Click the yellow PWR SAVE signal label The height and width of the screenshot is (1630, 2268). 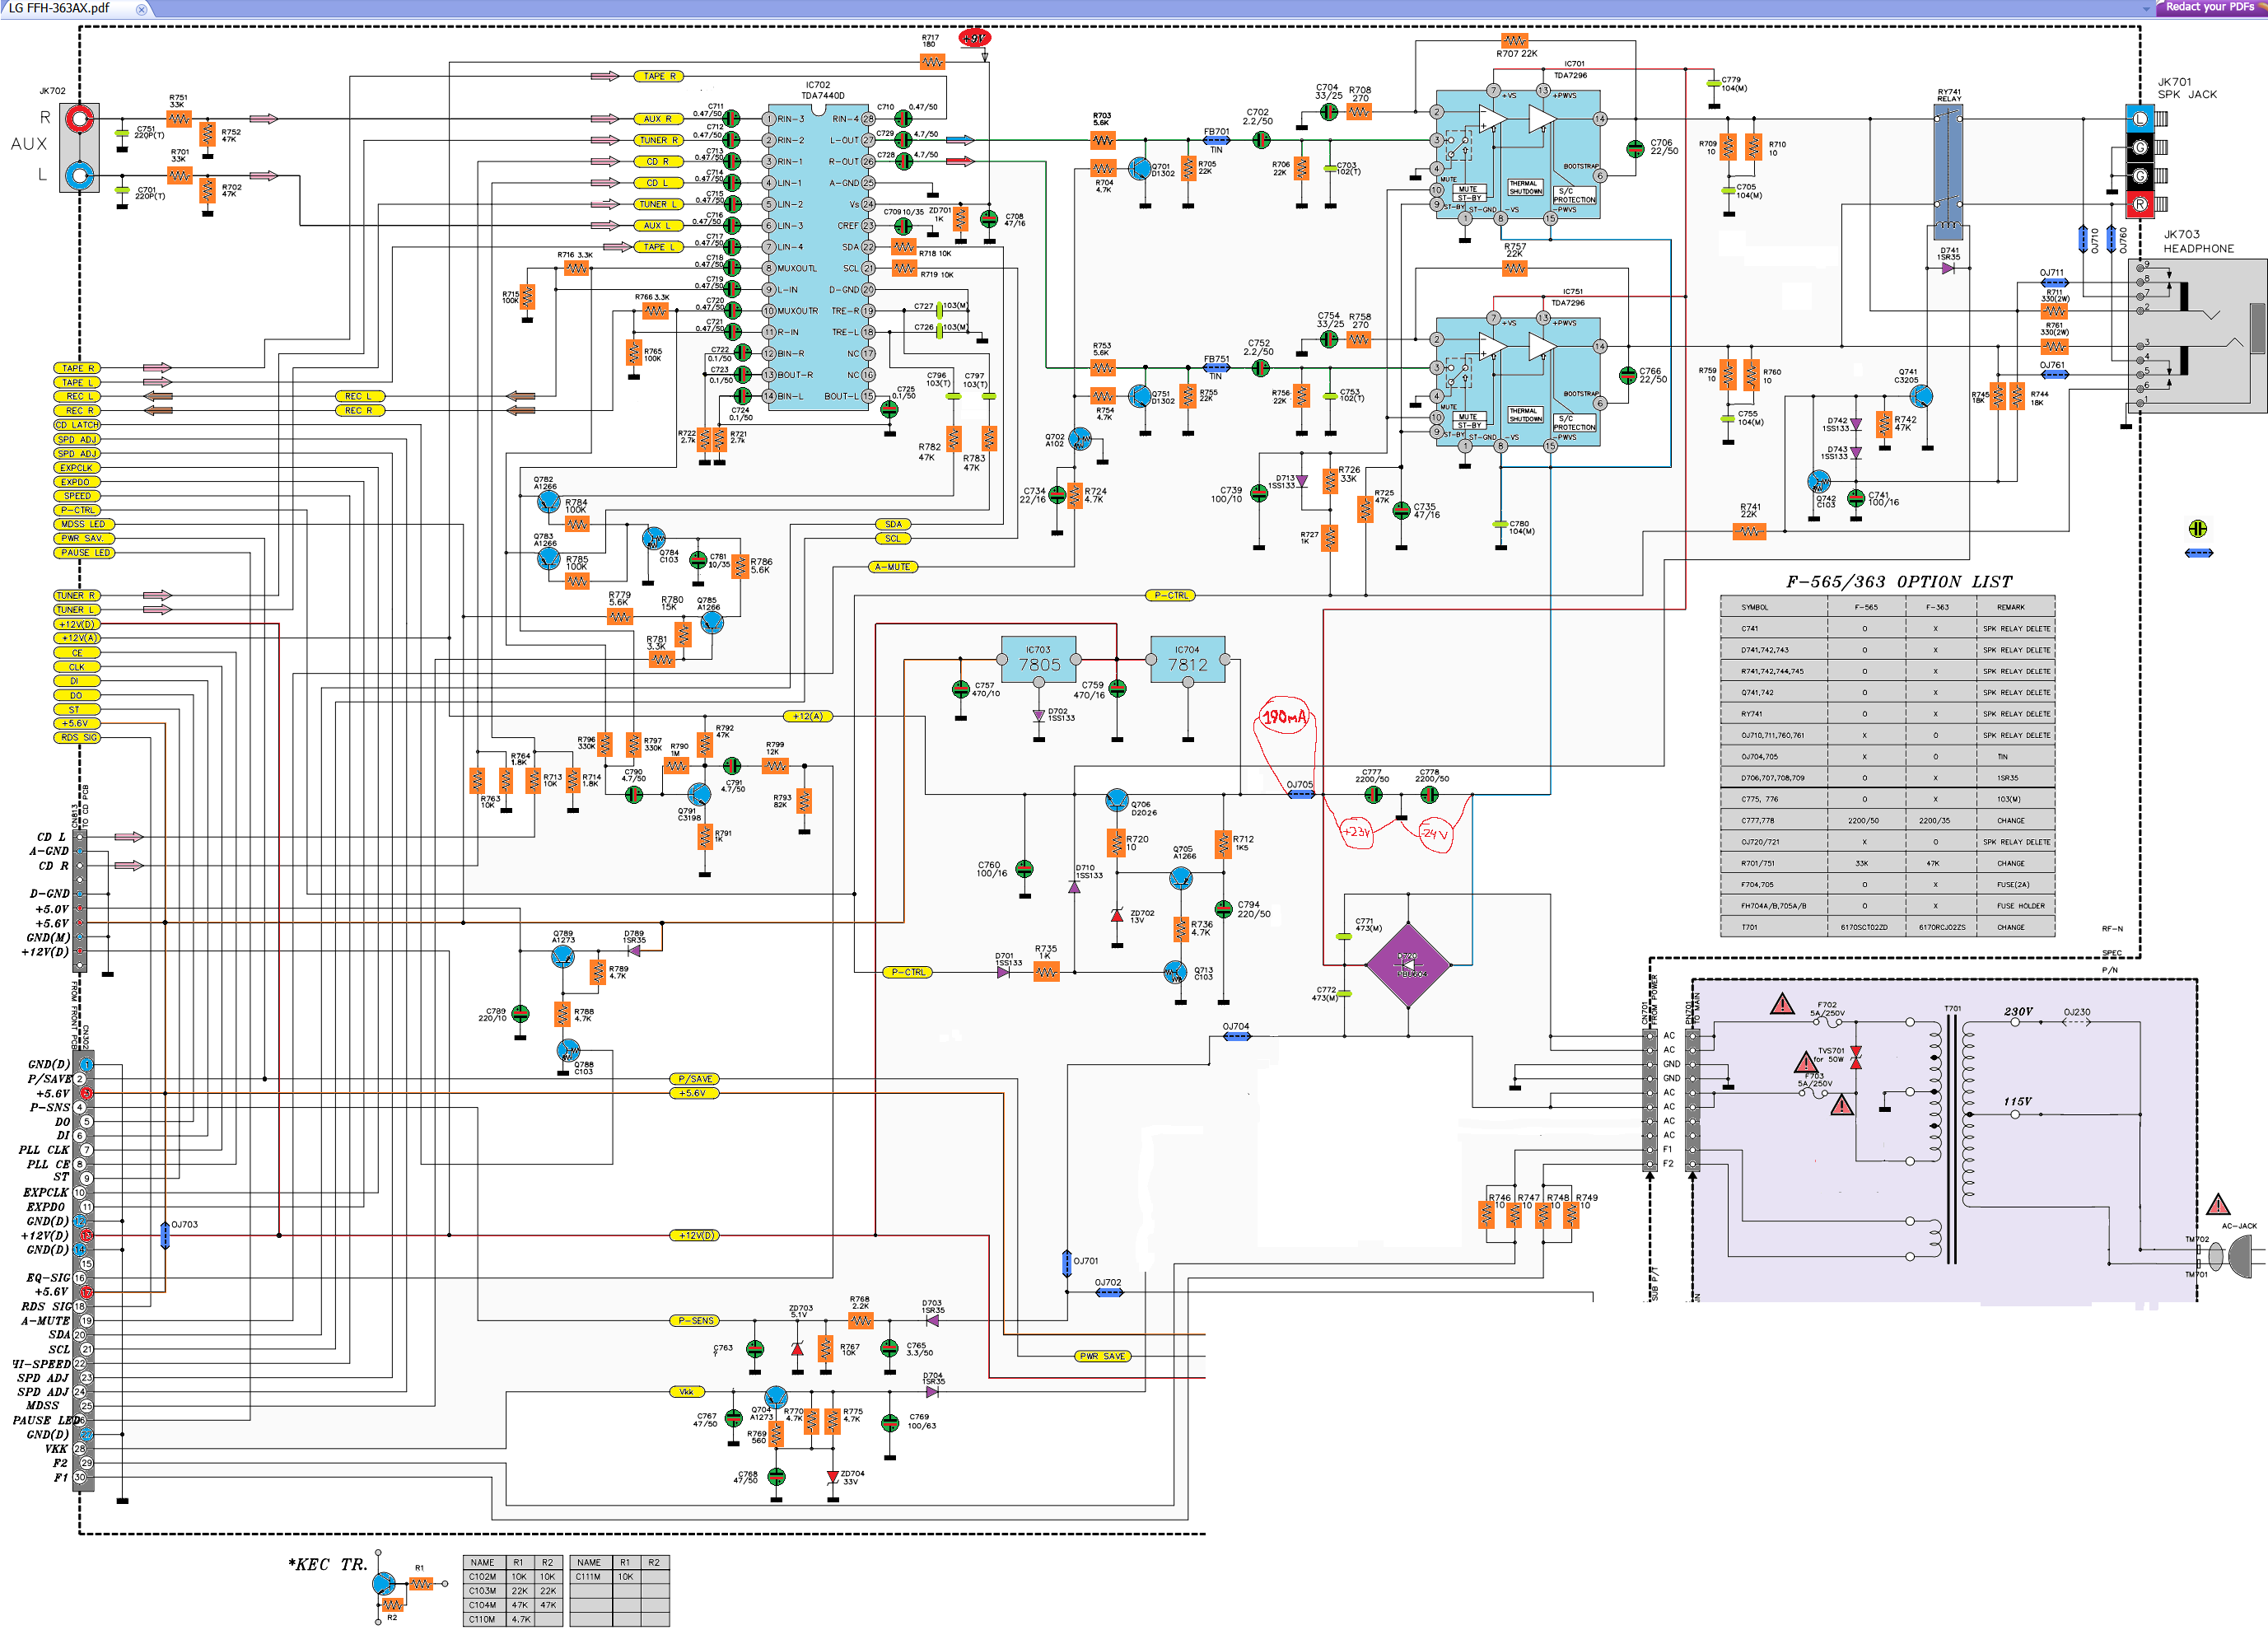coord(1102,1356)
